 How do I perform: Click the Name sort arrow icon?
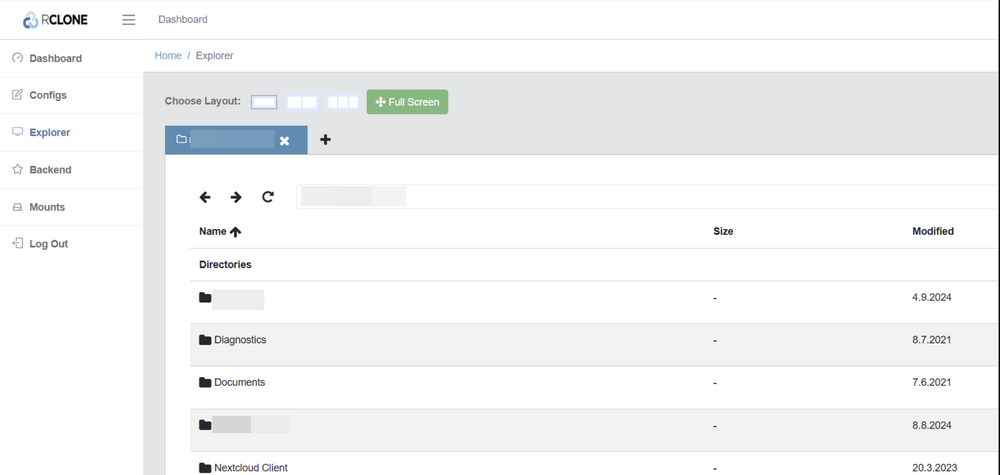[235, 232]
